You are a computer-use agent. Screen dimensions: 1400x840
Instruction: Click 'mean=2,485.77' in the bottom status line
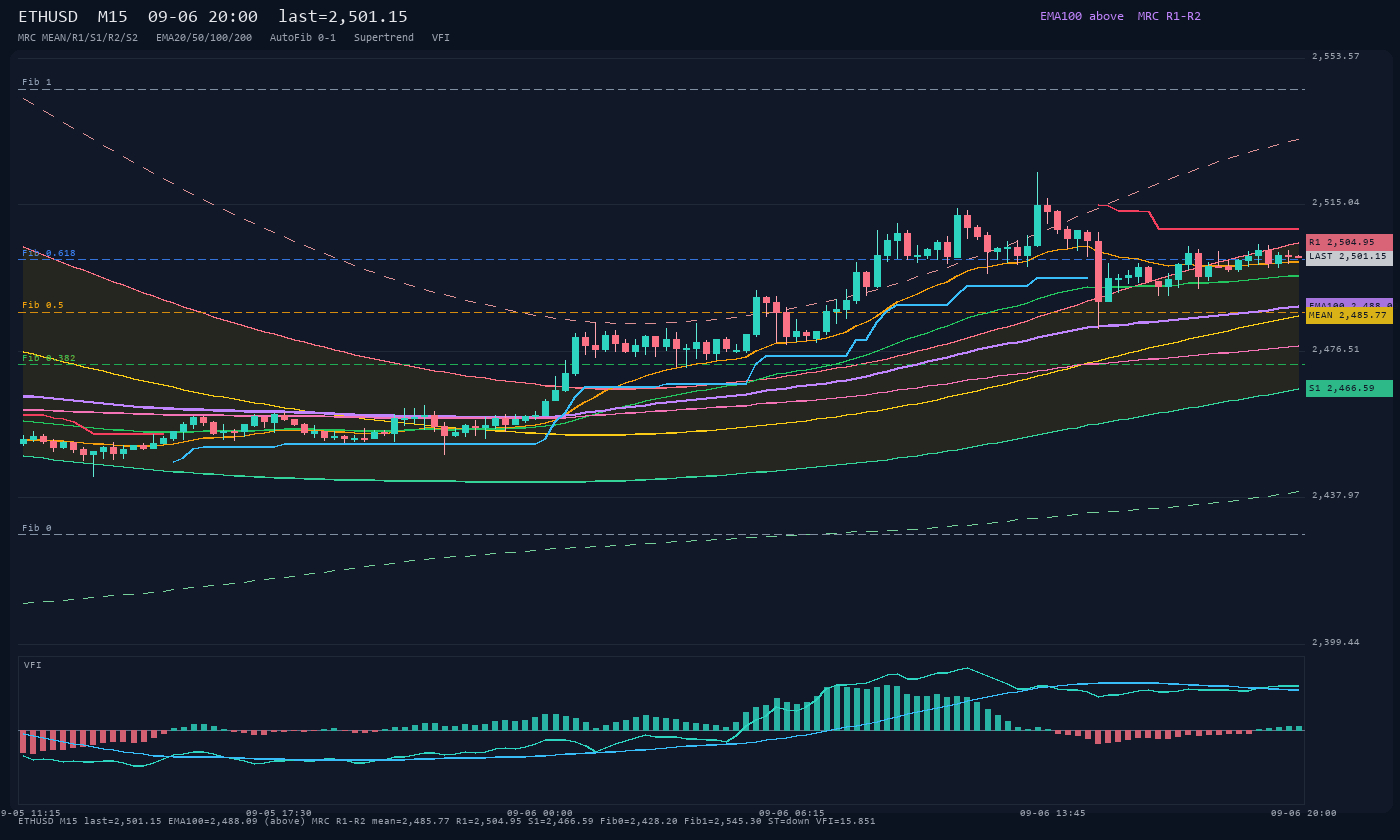tap(411, 821)
